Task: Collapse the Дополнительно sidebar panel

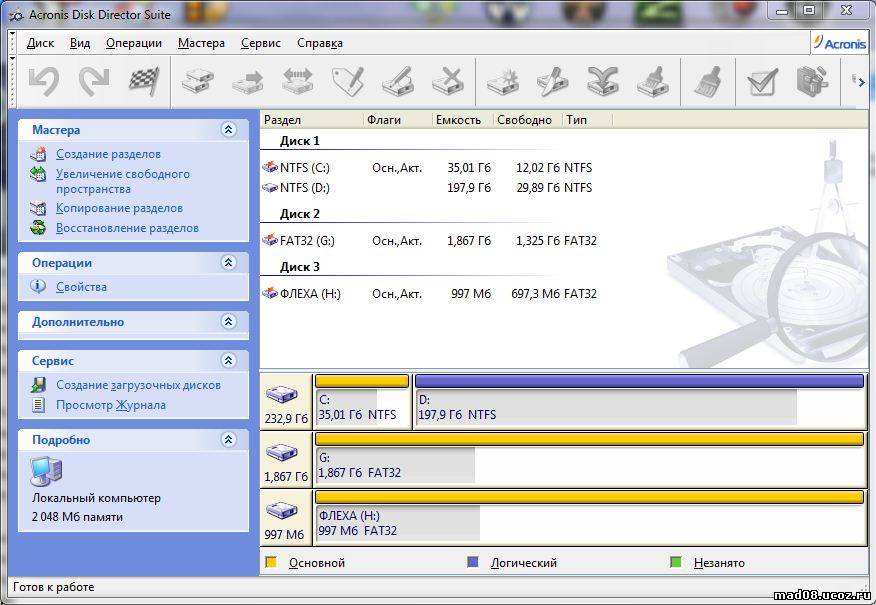Action: [228, 321]
